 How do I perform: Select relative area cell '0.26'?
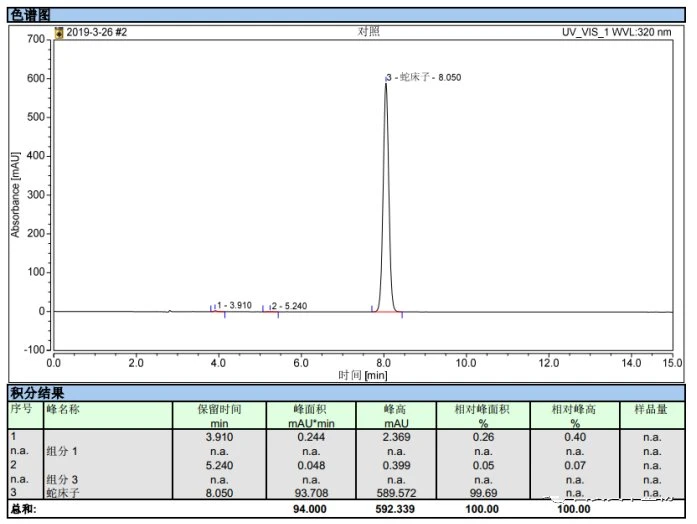pos(483,437)
